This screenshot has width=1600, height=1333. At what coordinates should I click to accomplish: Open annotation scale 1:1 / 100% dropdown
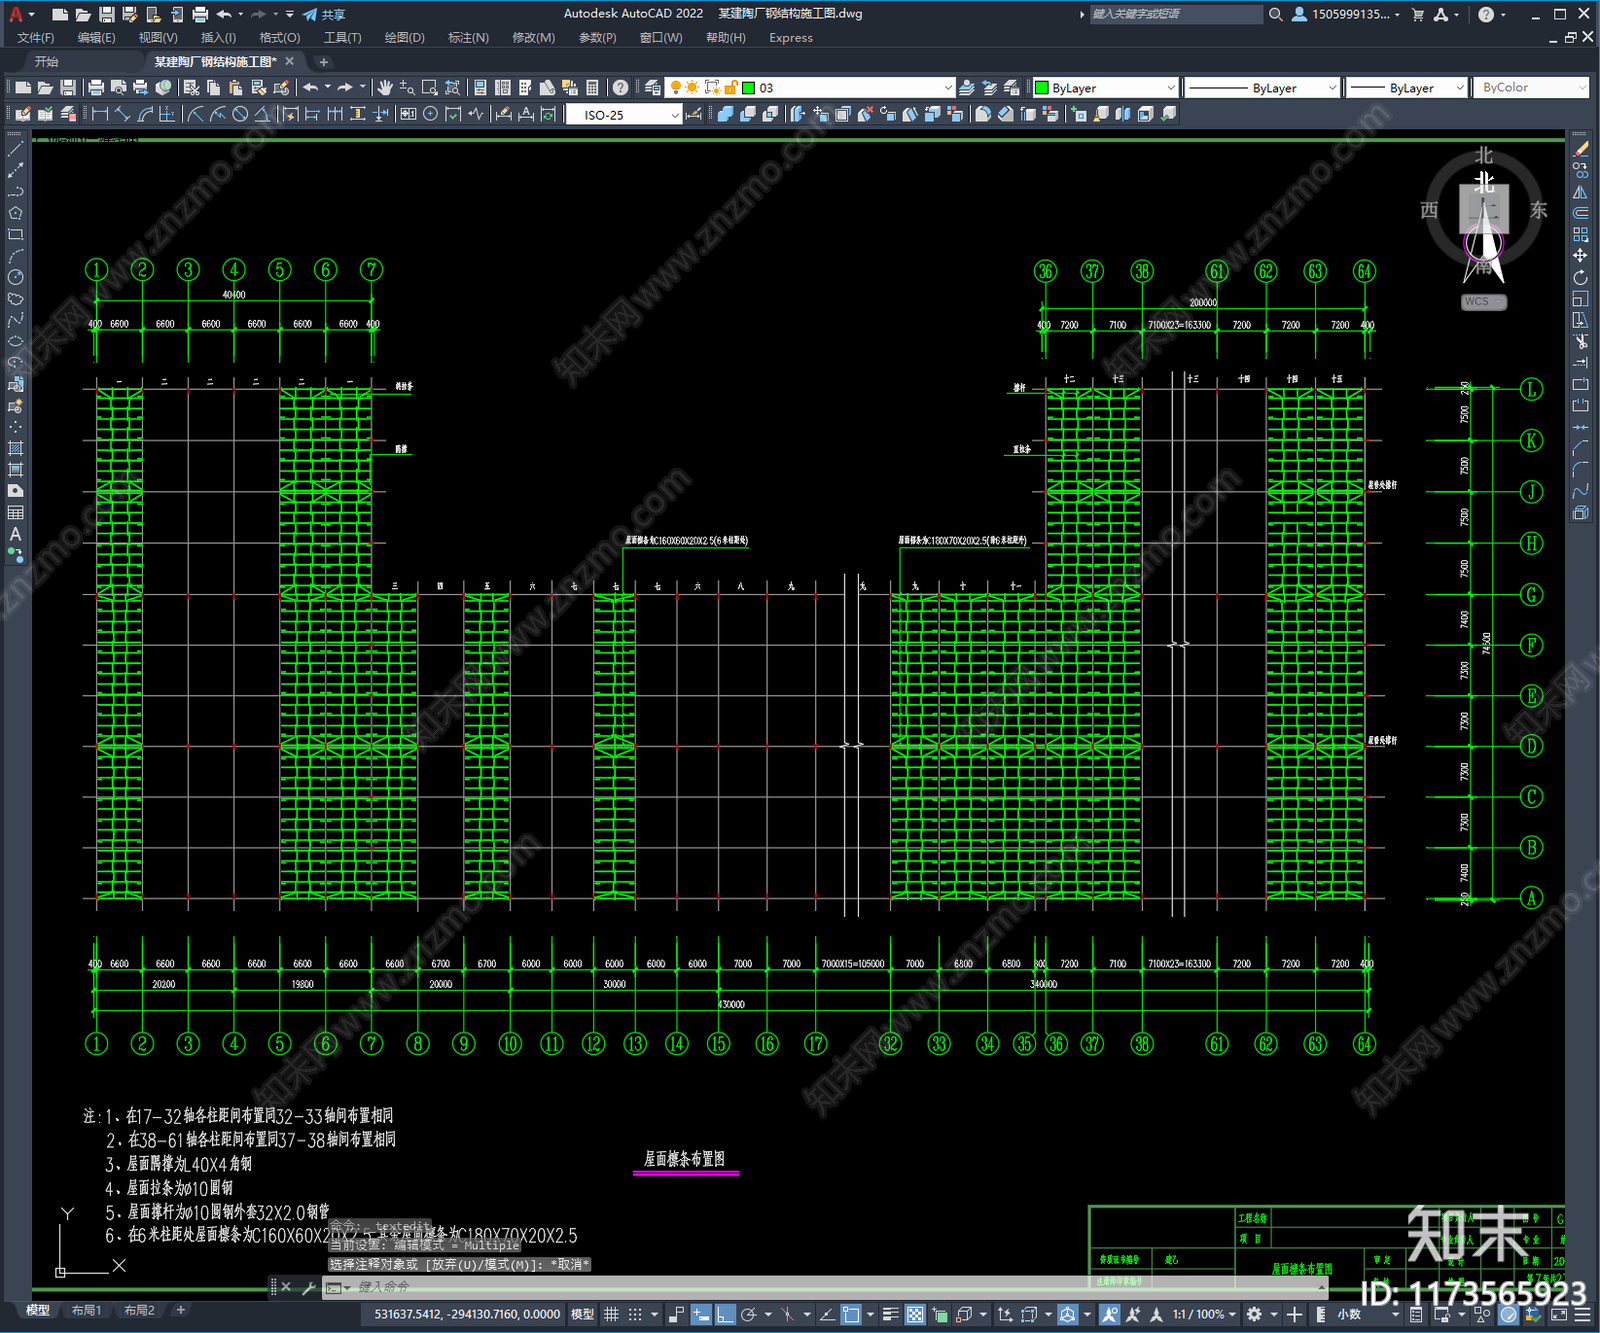pyautogui.click(x=1204, y=1314)
